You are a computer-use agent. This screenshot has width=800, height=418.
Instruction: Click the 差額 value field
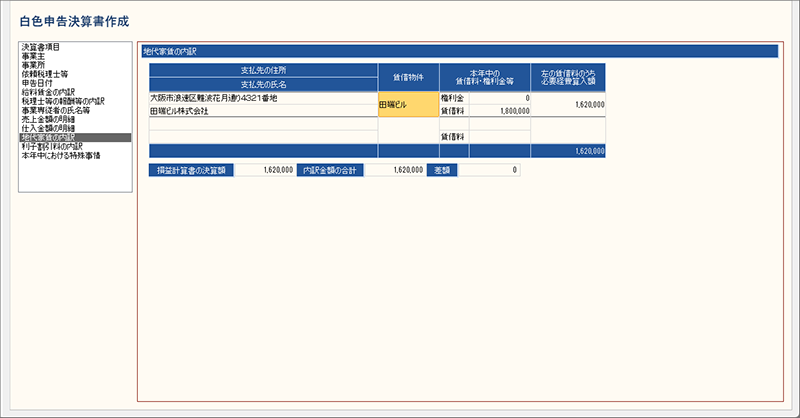tap(489, 171)
